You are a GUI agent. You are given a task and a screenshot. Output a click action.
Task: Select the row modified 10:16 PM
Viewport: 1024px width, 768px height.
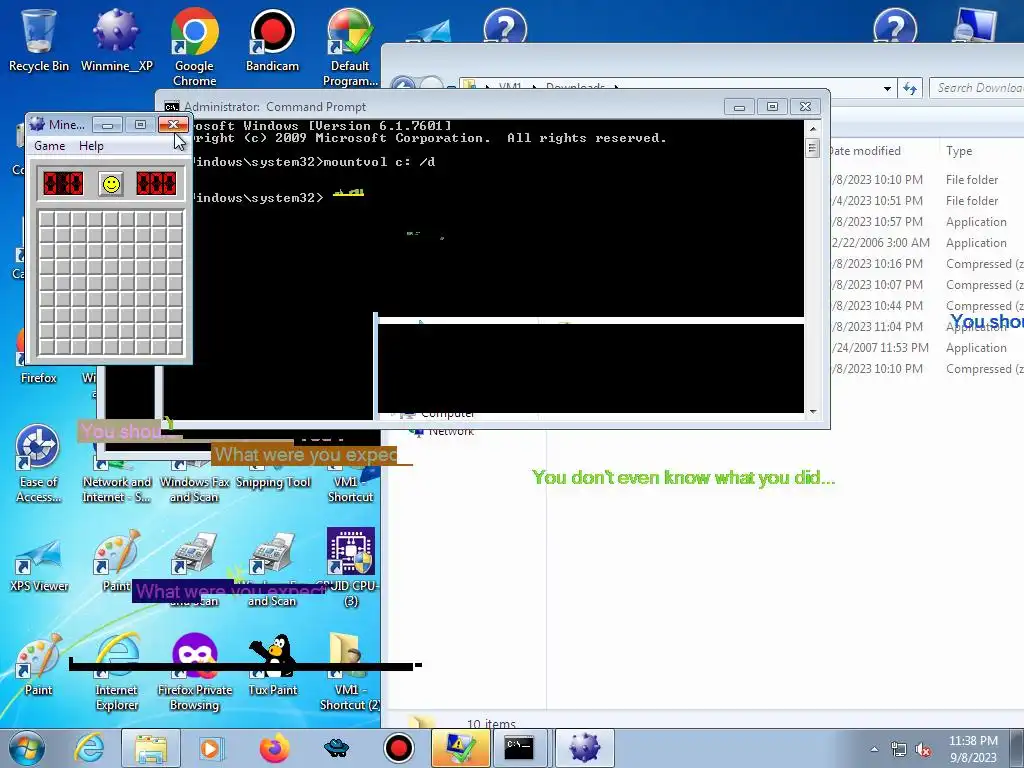coord(927,263)
